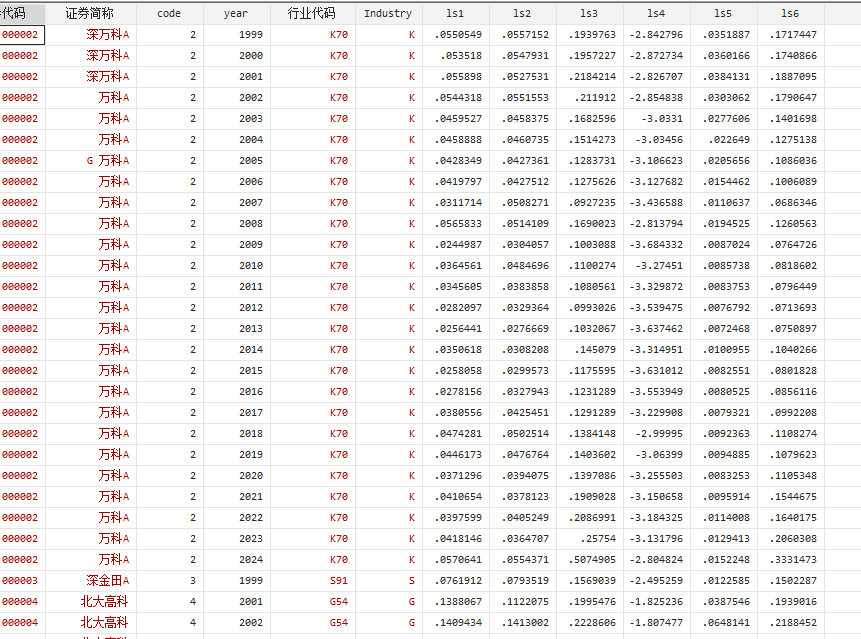Click the G 万科A name cell

108,160
